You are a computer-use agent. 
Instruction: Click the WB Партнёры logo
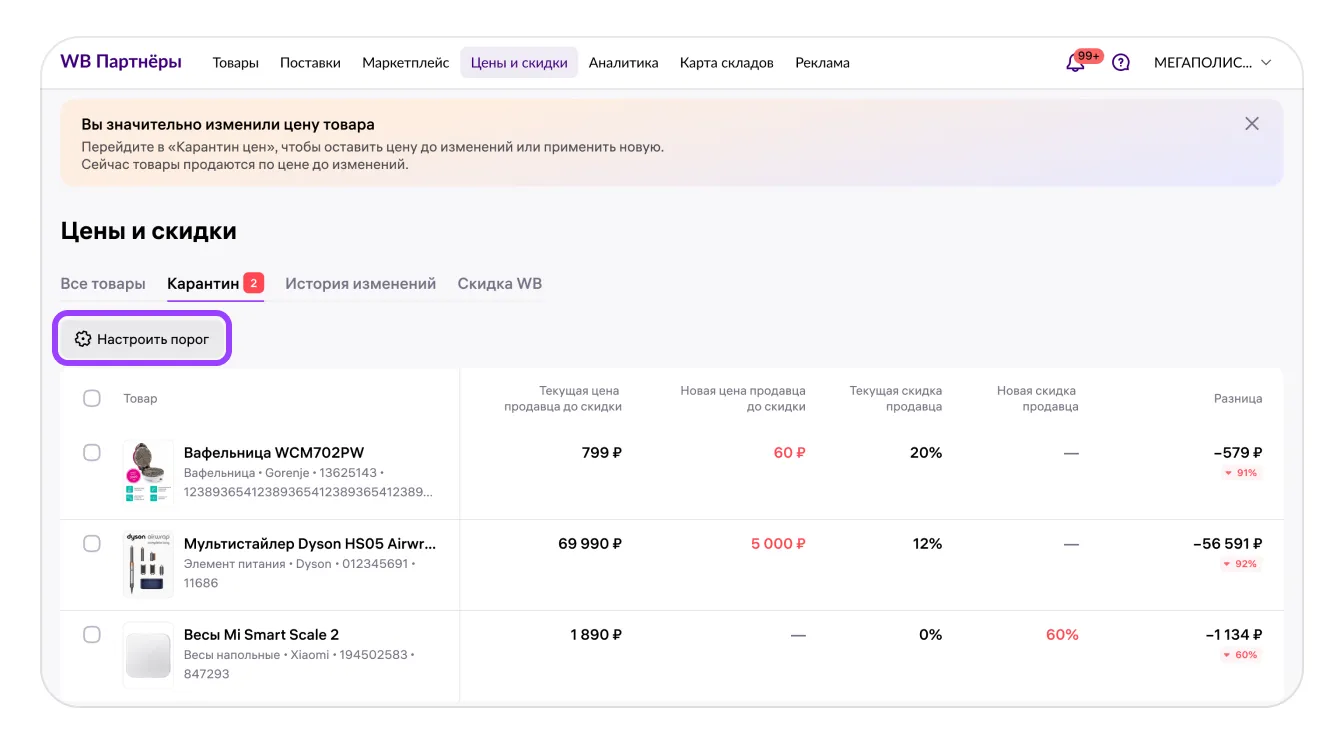tap(121, 62)
